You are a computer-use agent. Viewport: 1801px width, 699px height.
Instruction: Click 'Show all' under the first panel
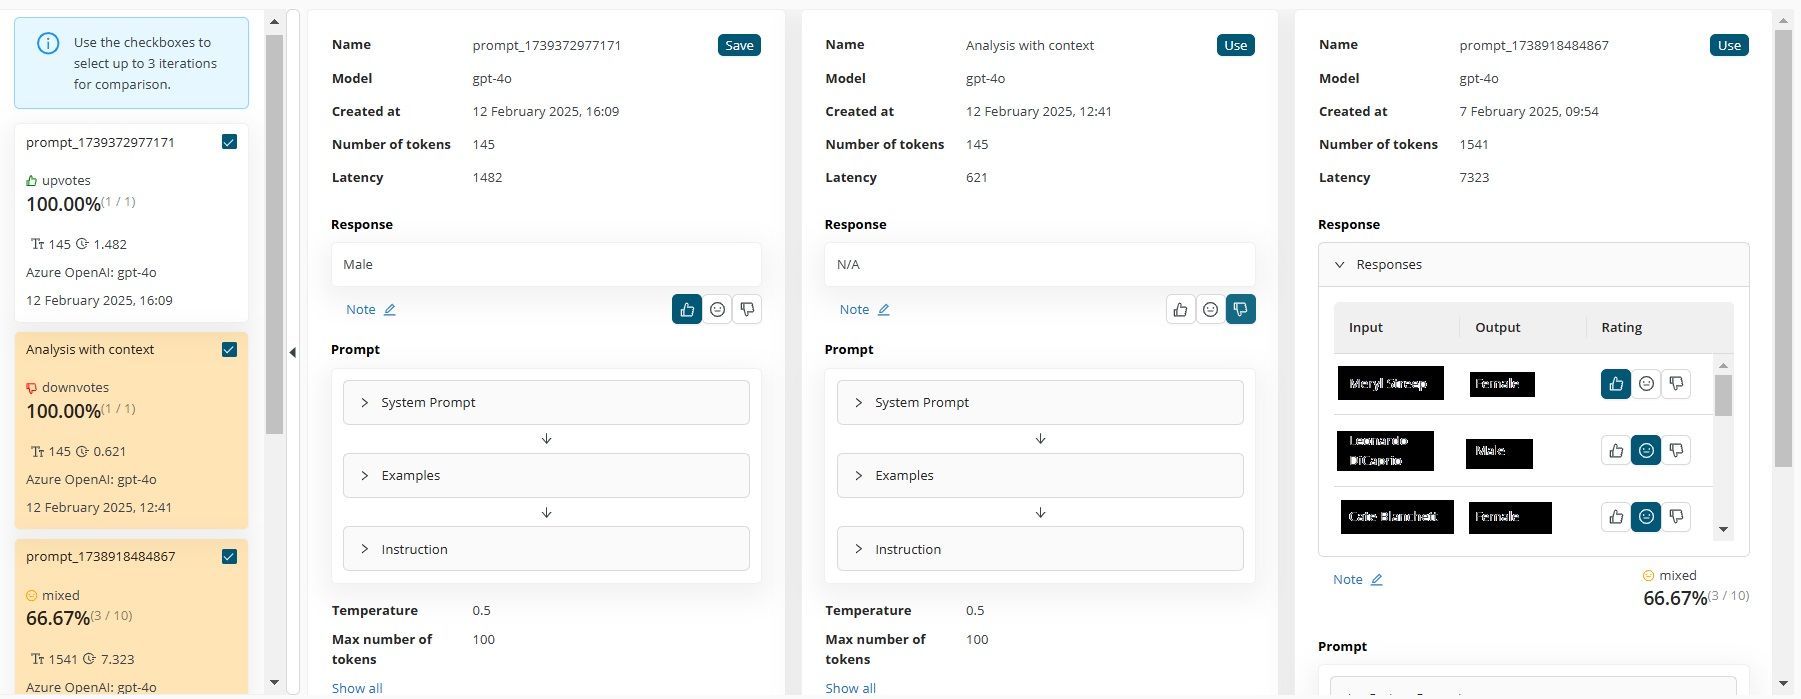point(357,688)
